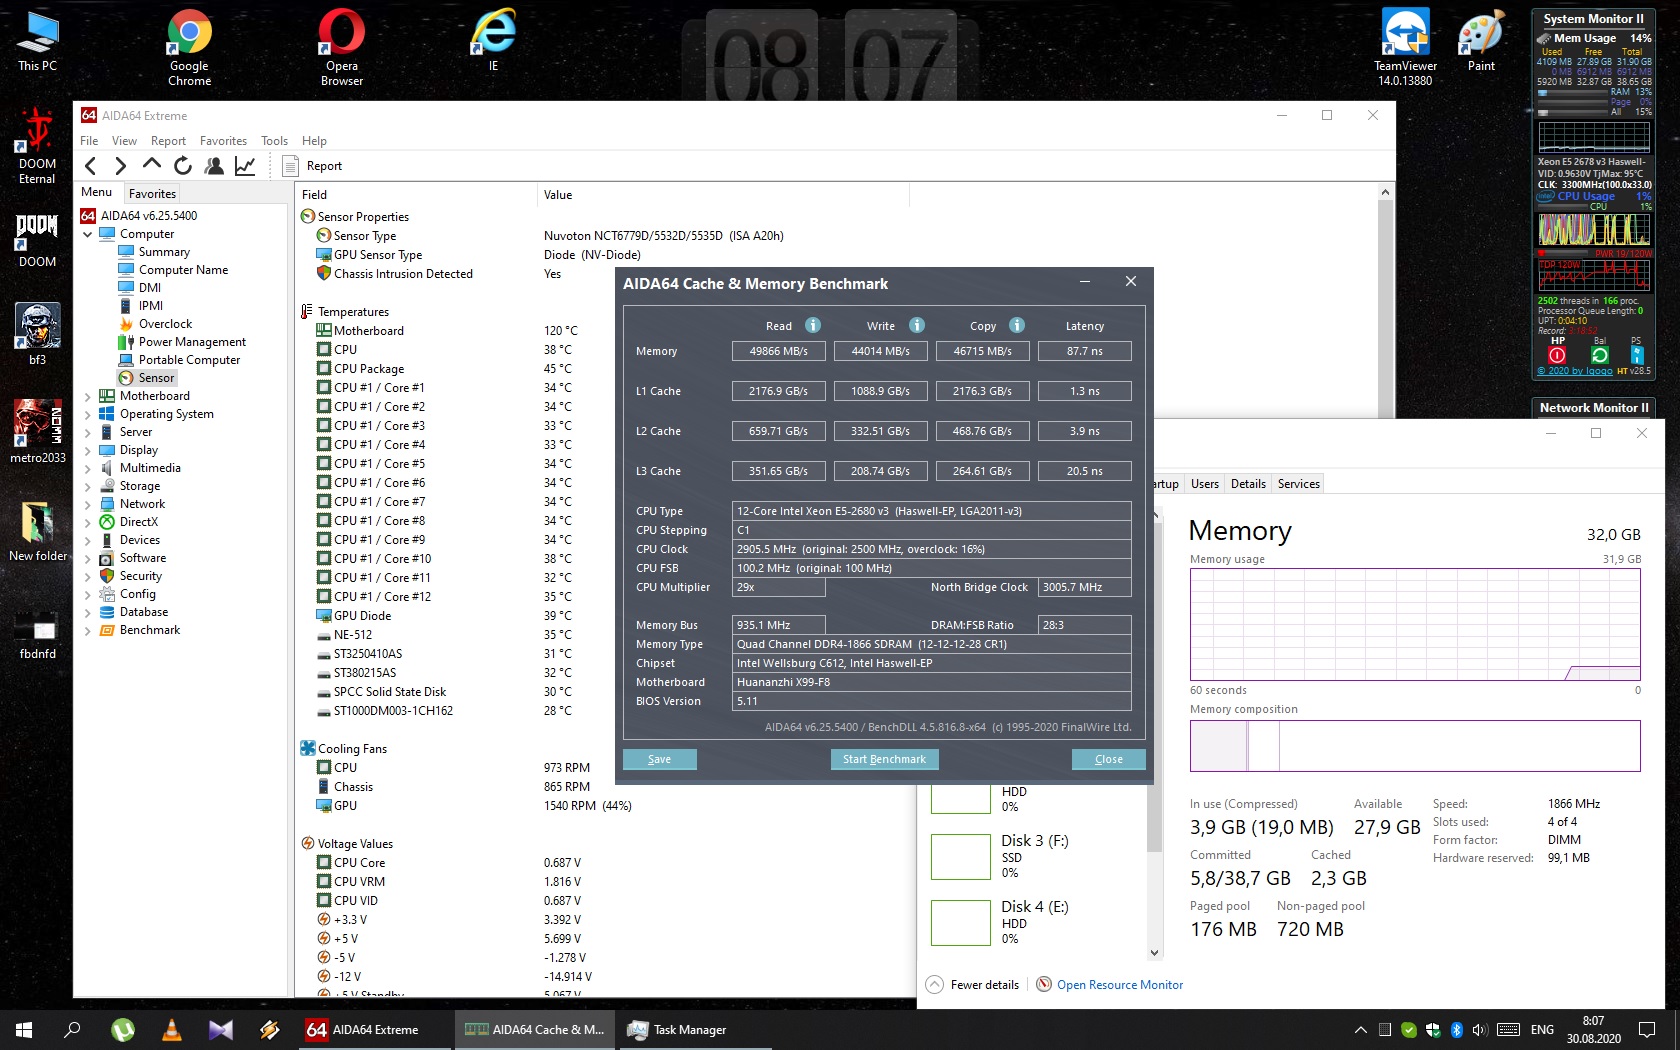This screenshot has width=1680, height=1050.
Task: Click Task Manager sidebar scrollbar down arrow
Action: (1154, 953)
